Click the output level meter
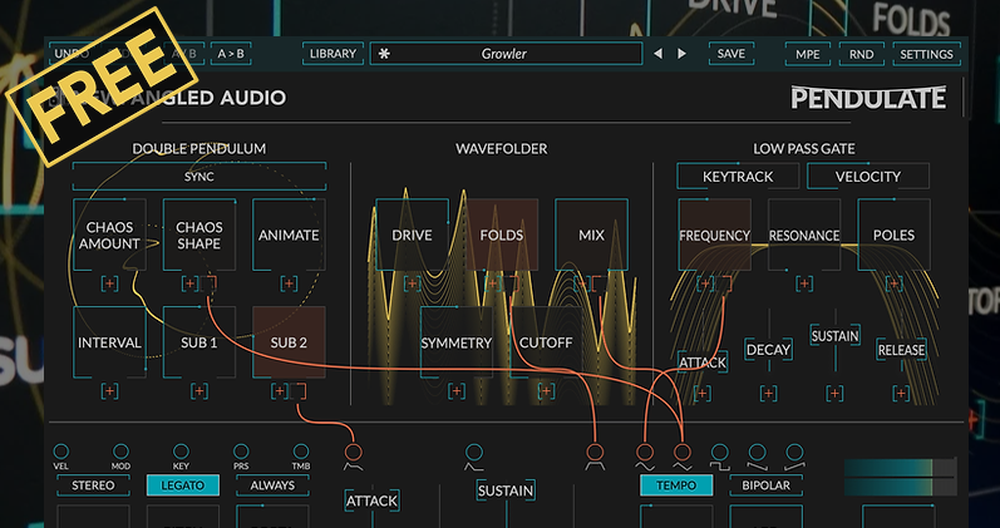This screenshot has height=528, width=1000. 901,478
